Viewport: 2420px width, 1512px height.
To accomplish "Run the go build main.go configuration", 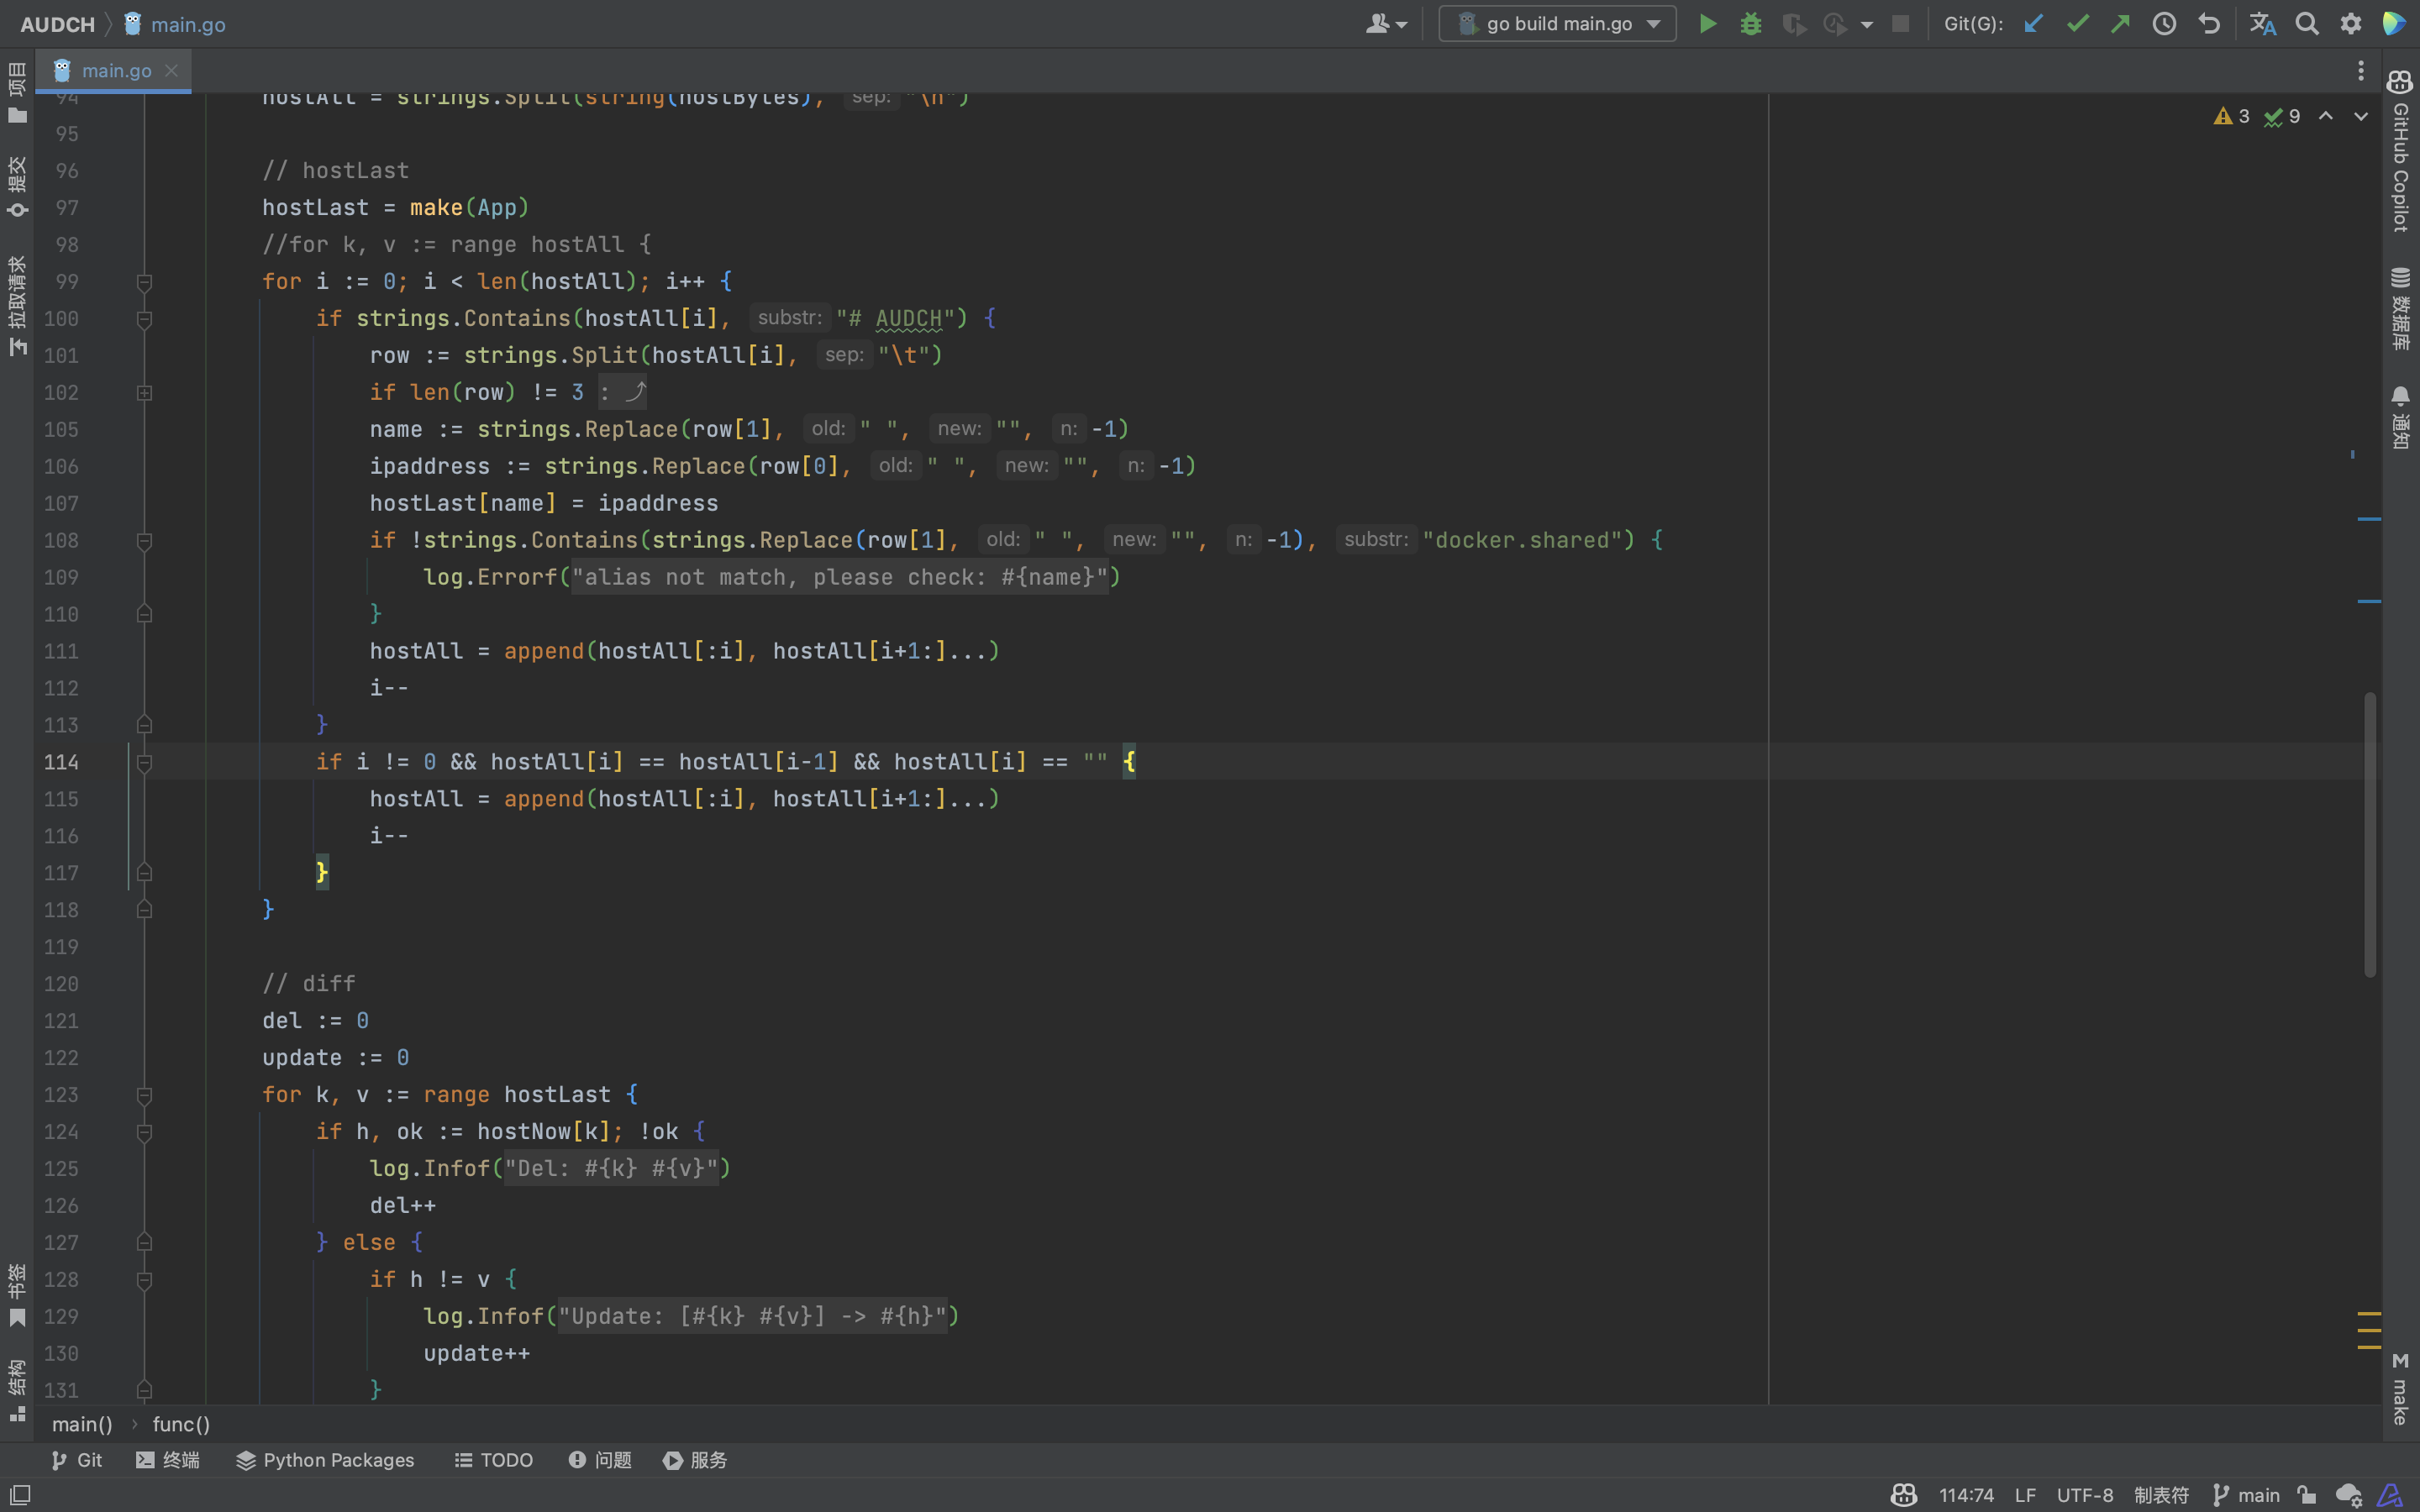I will pos(1708,24).
